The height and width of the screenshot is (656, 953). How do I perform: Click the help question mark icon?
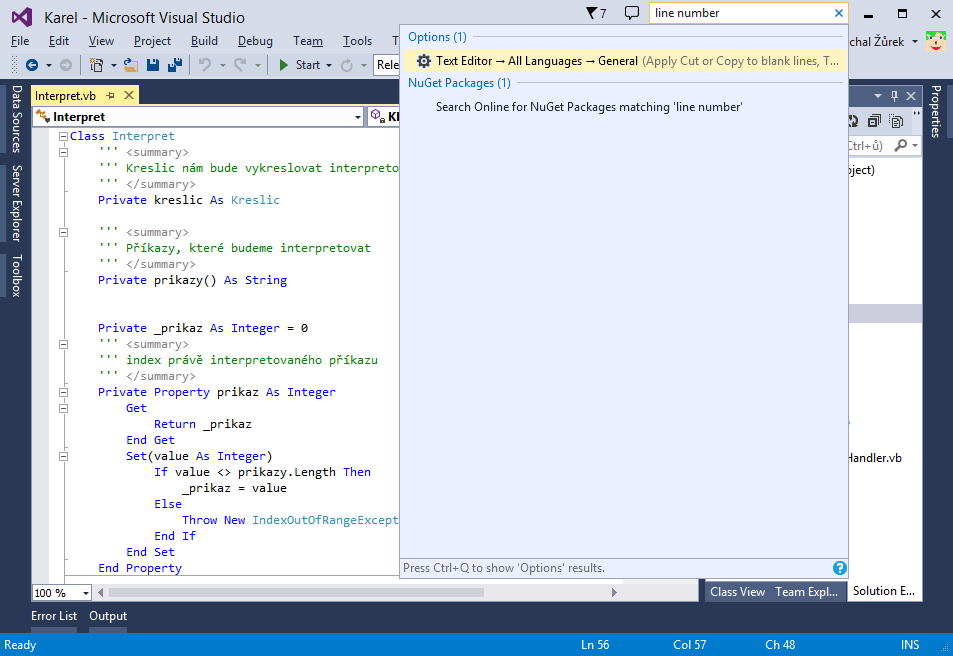click(x=839, y=567)
